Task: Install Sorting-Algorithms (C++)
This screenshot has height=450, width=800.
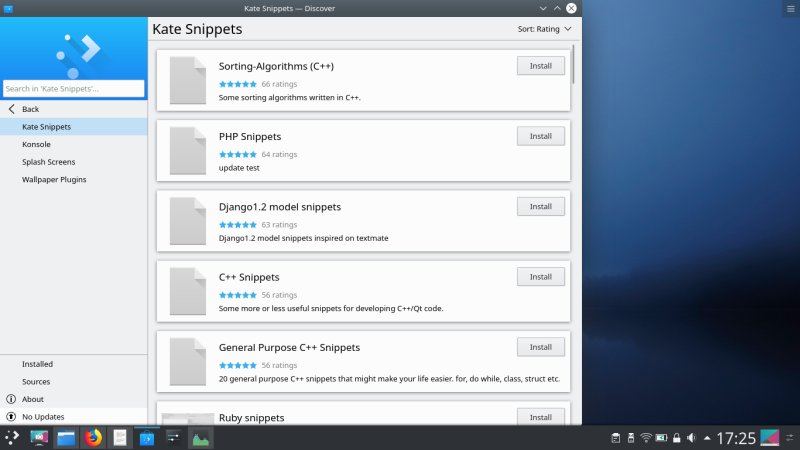Action: tap(541, 66)
